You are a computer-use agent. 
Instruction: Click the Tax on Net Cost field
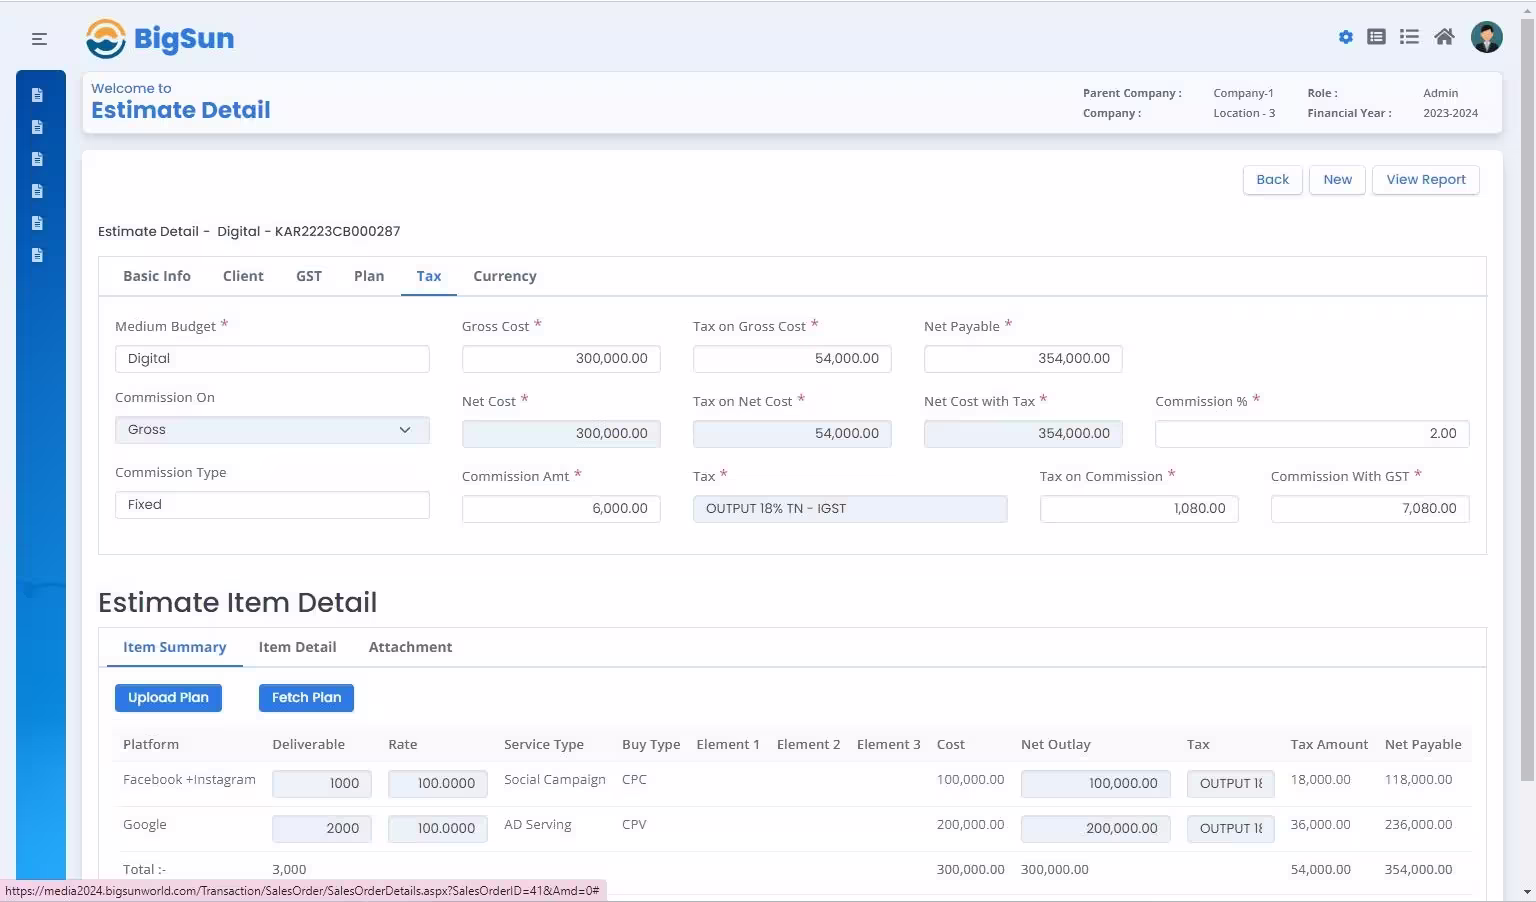coord(792,434)
